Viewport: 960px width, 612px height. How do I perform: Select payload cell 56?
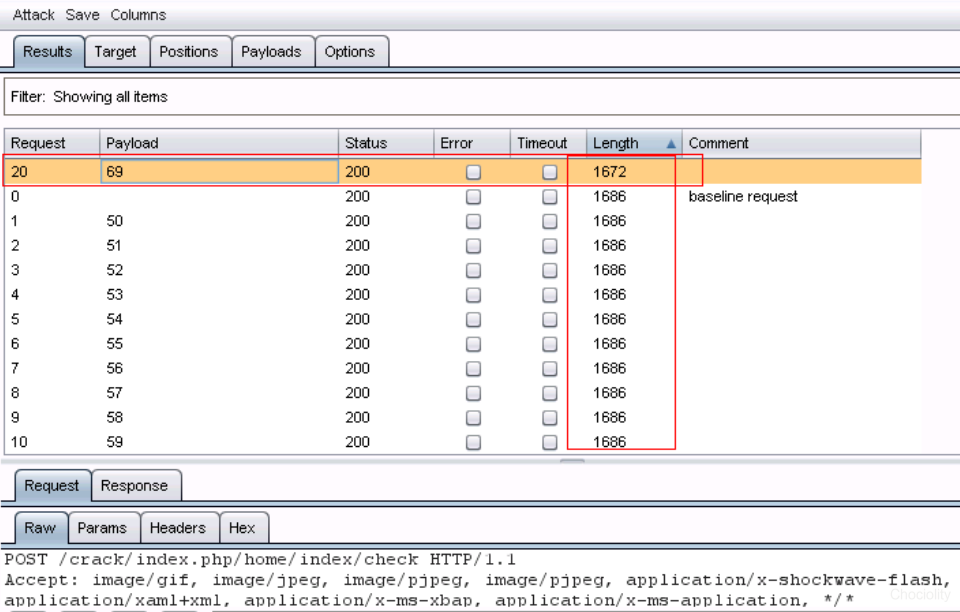[114, 368]
